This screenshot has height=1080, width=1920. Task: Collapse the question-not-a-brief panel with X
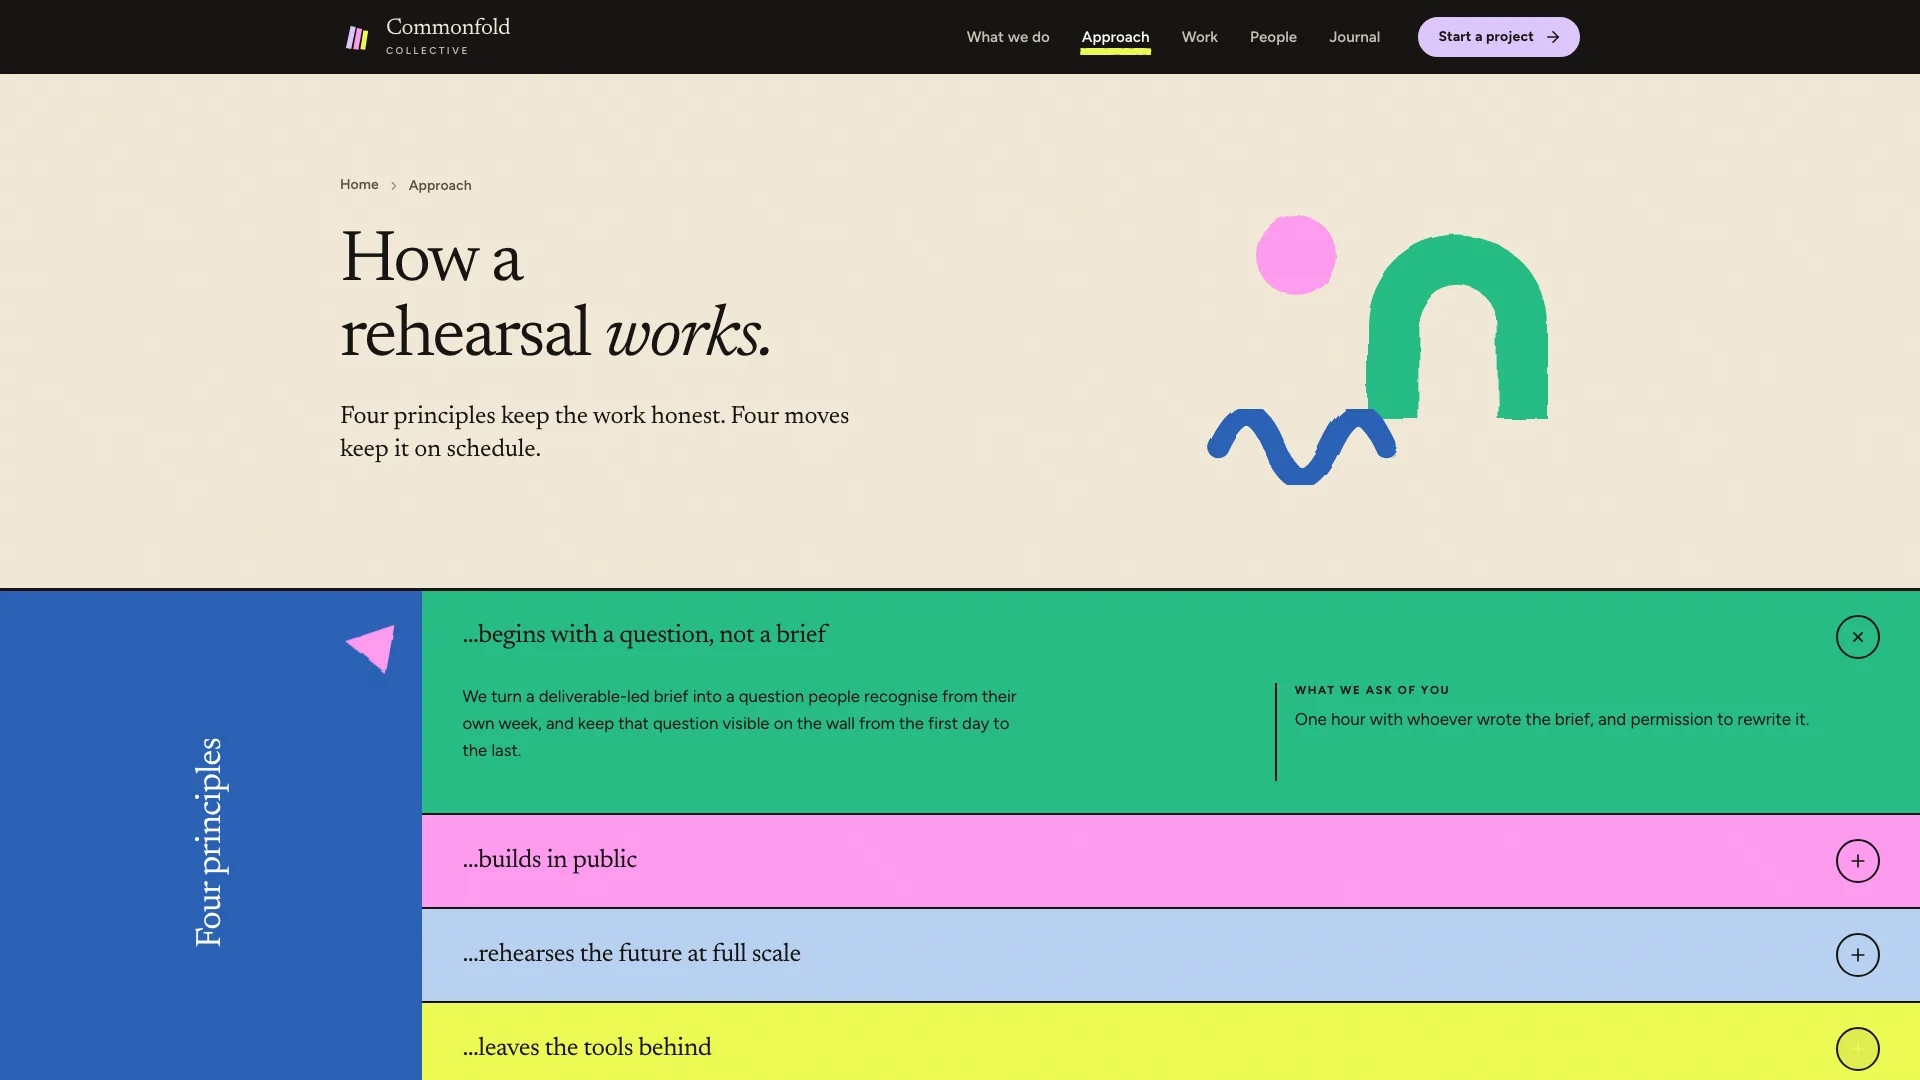[x=1857, y=637]
